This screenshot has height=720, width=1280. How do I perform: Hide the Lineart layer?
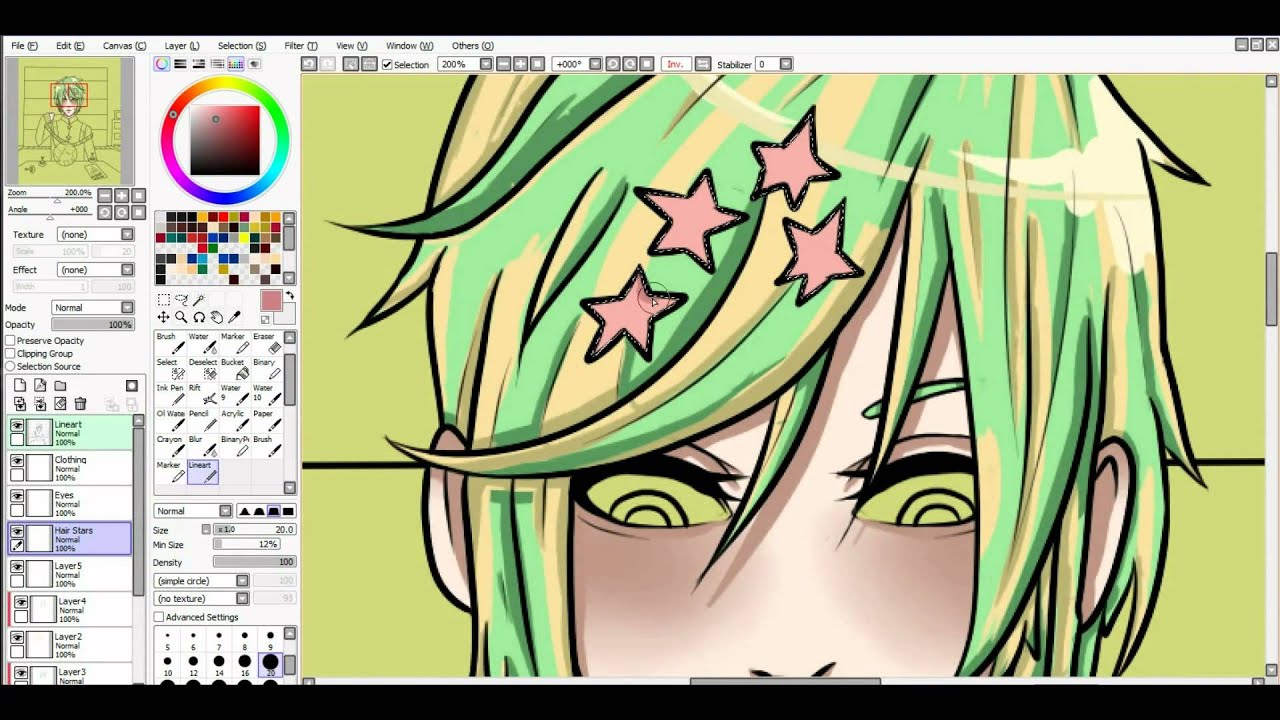pyautogui.click(x=17, y=425)
